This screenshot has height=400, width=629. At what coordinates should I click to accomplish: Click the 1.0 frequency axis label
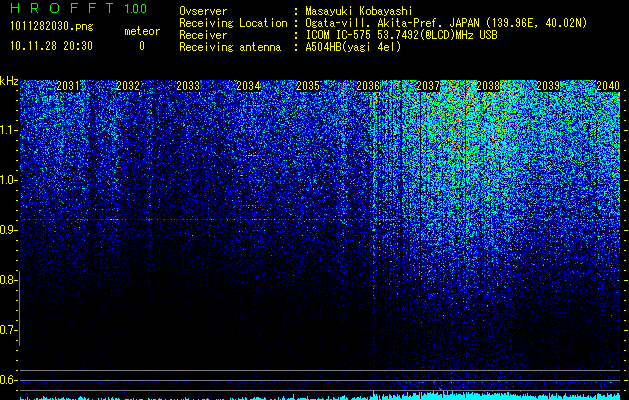(8, 180)
